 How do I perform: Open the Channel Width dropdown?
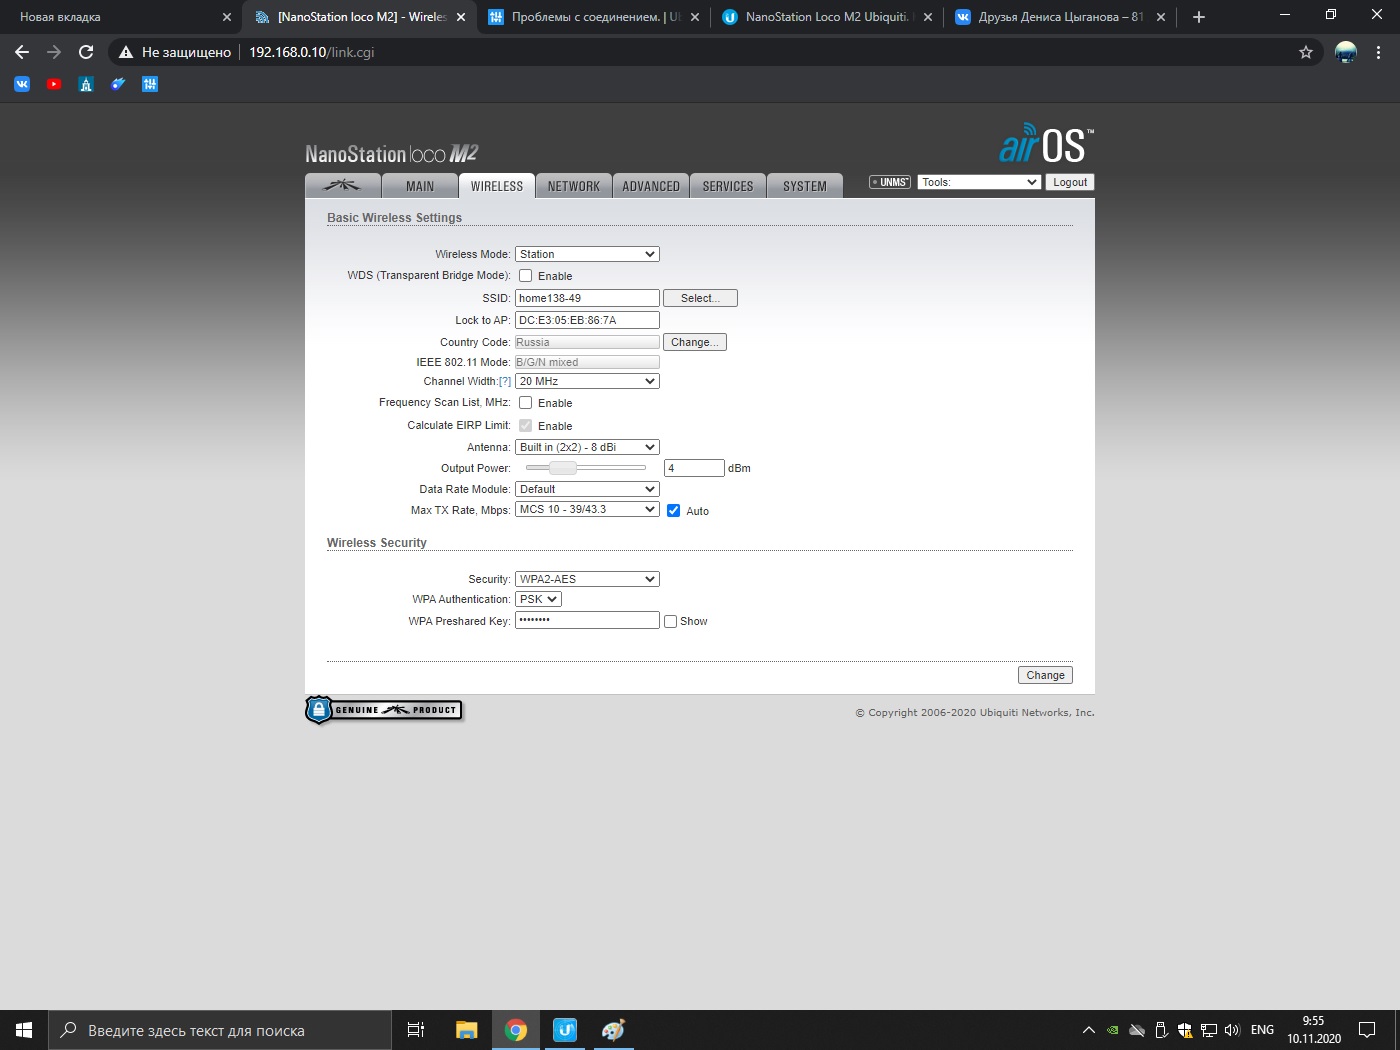click(587, 381)
